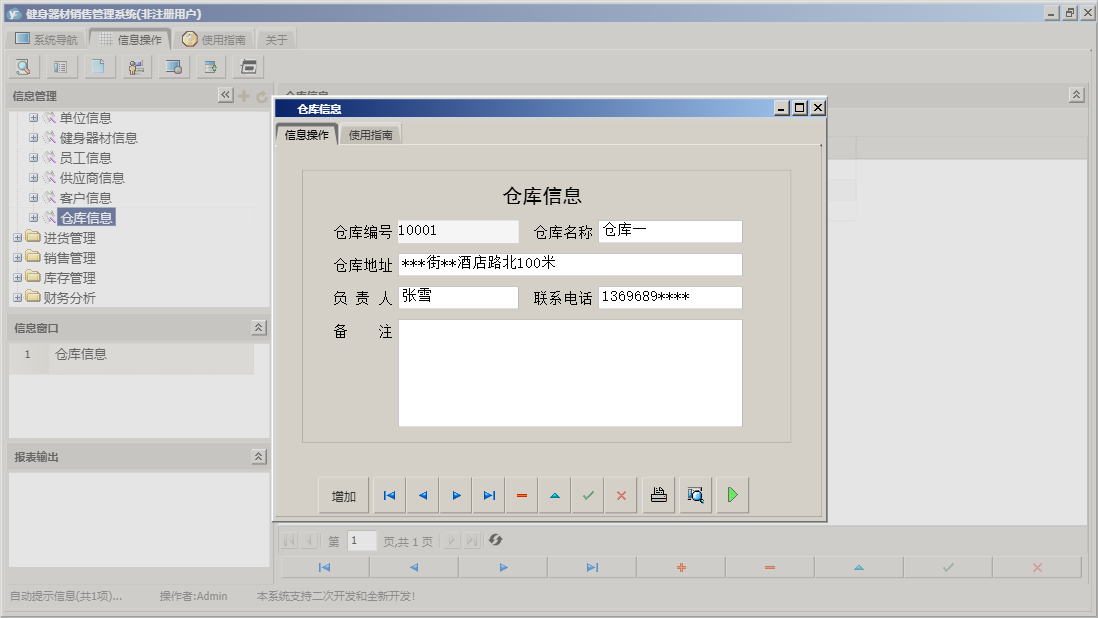Collapse the 报表输出 panel

coord(258,454)
